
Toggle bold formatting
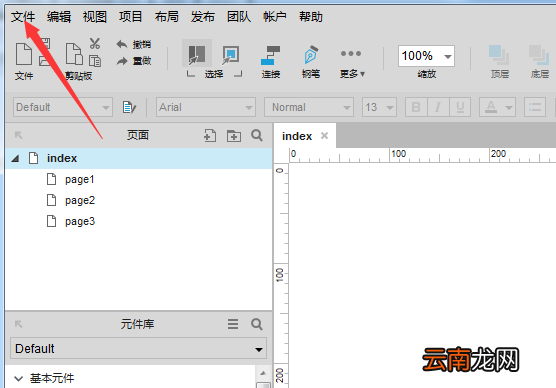[x=416, y=107]
